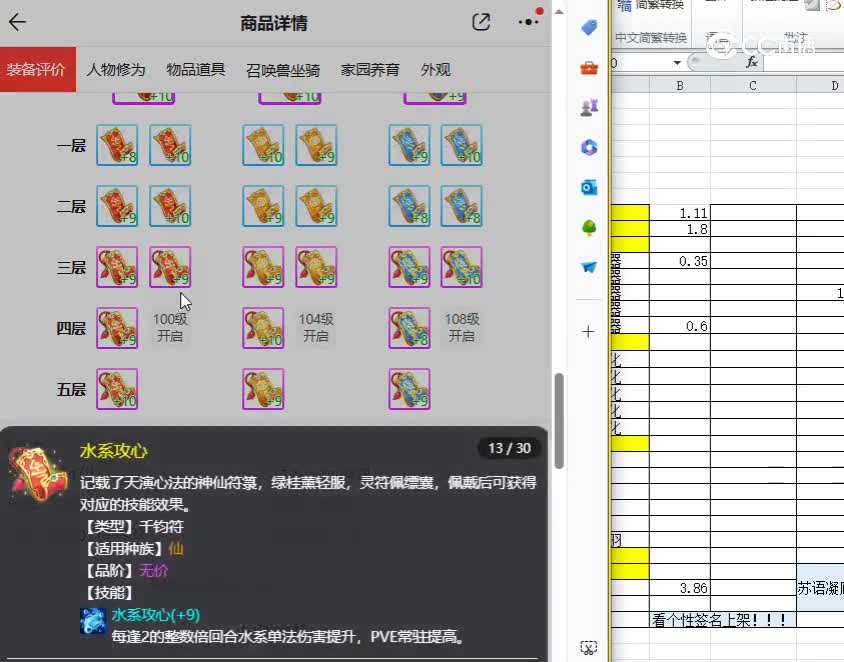Click the fx insert function button

752,62
